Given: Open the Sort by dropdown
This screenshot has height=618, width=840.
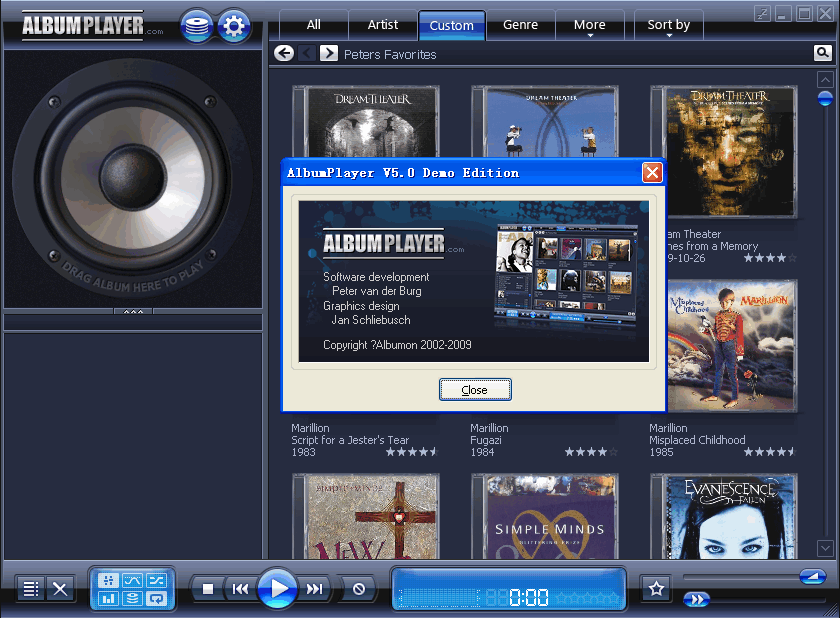Looking at the screenshot, I should point(668,25).
